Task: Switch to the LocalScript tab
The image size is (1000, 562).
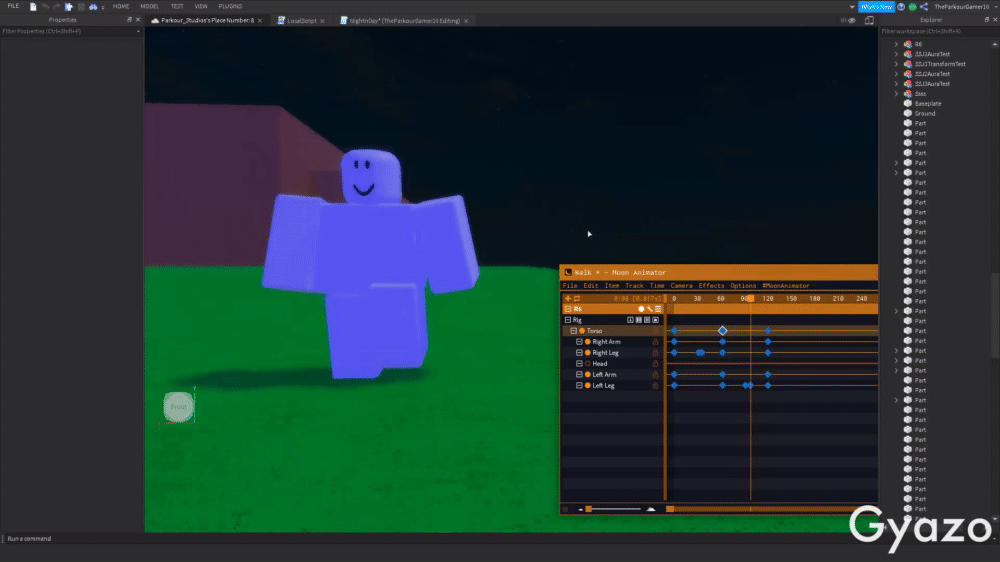Action: (x=301, y=20)
